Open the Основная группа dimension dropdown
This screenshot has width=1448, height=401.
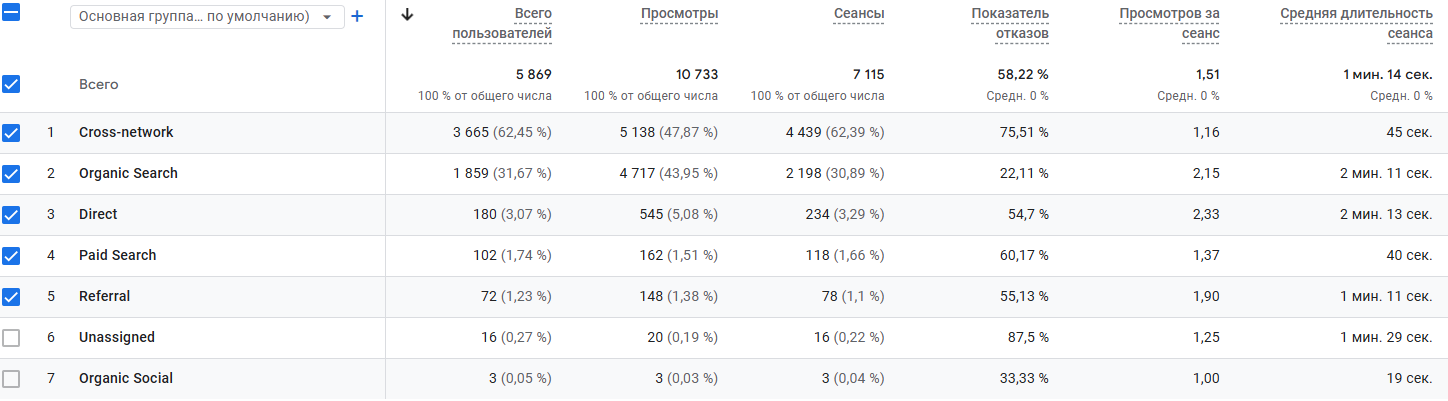(x=207, y=17)
